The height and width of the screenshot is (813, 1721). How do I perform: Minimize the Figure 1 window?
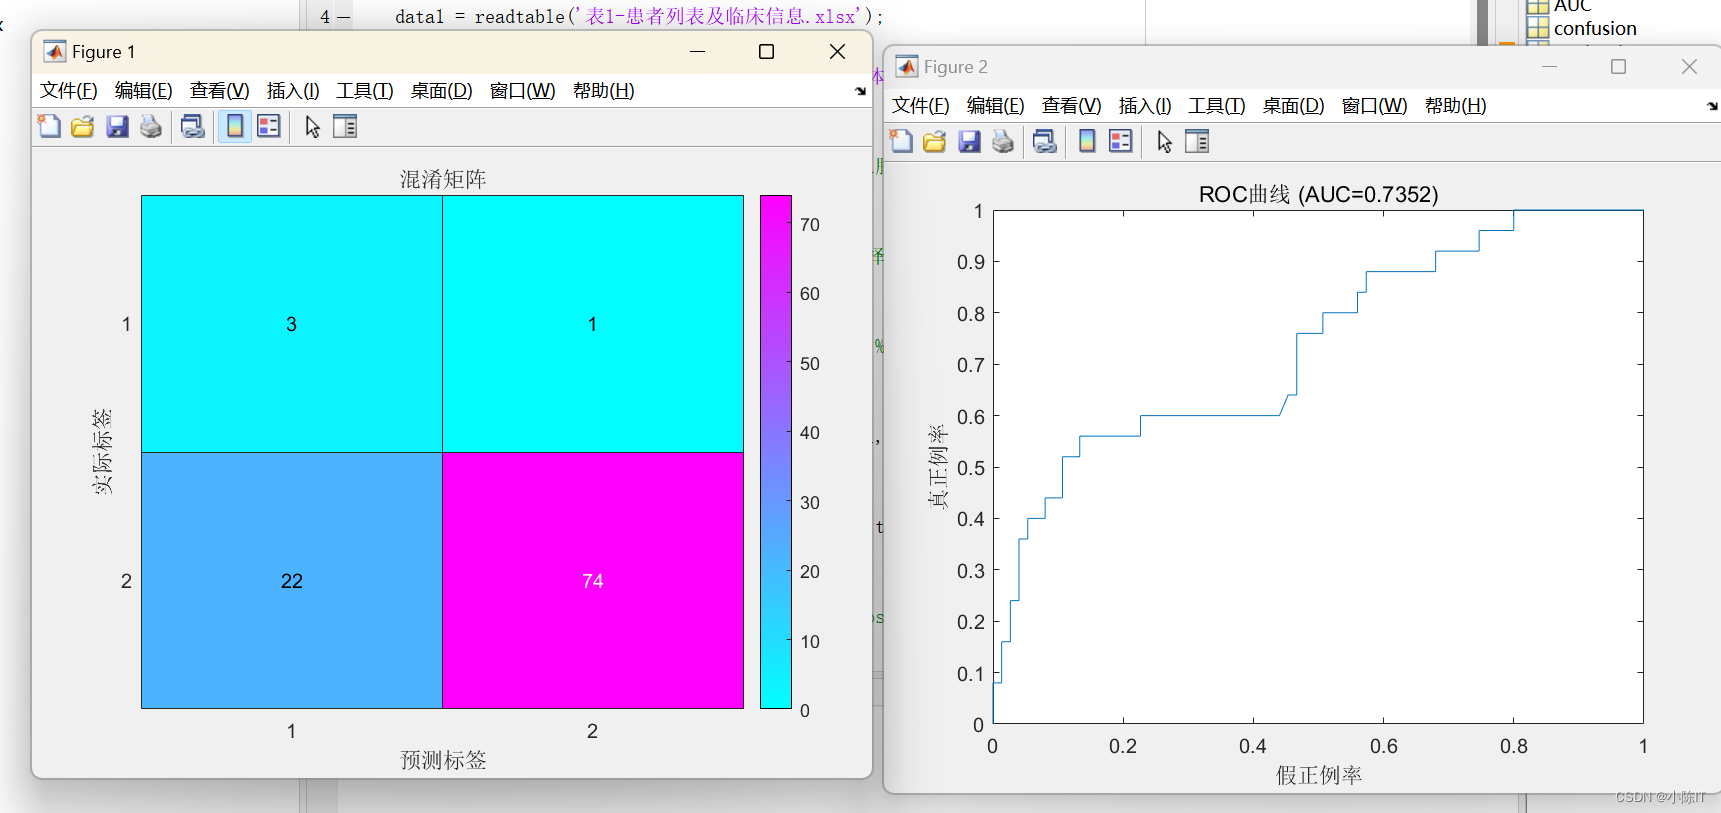click(698, 52)
